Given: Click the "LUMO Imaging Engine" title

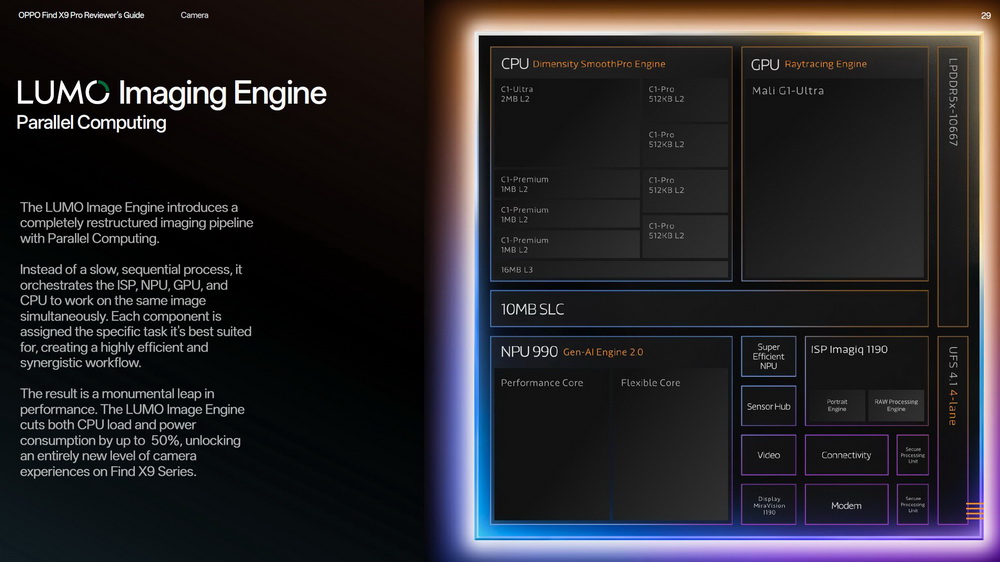Looking at the screenshot, I should point(172,93).
